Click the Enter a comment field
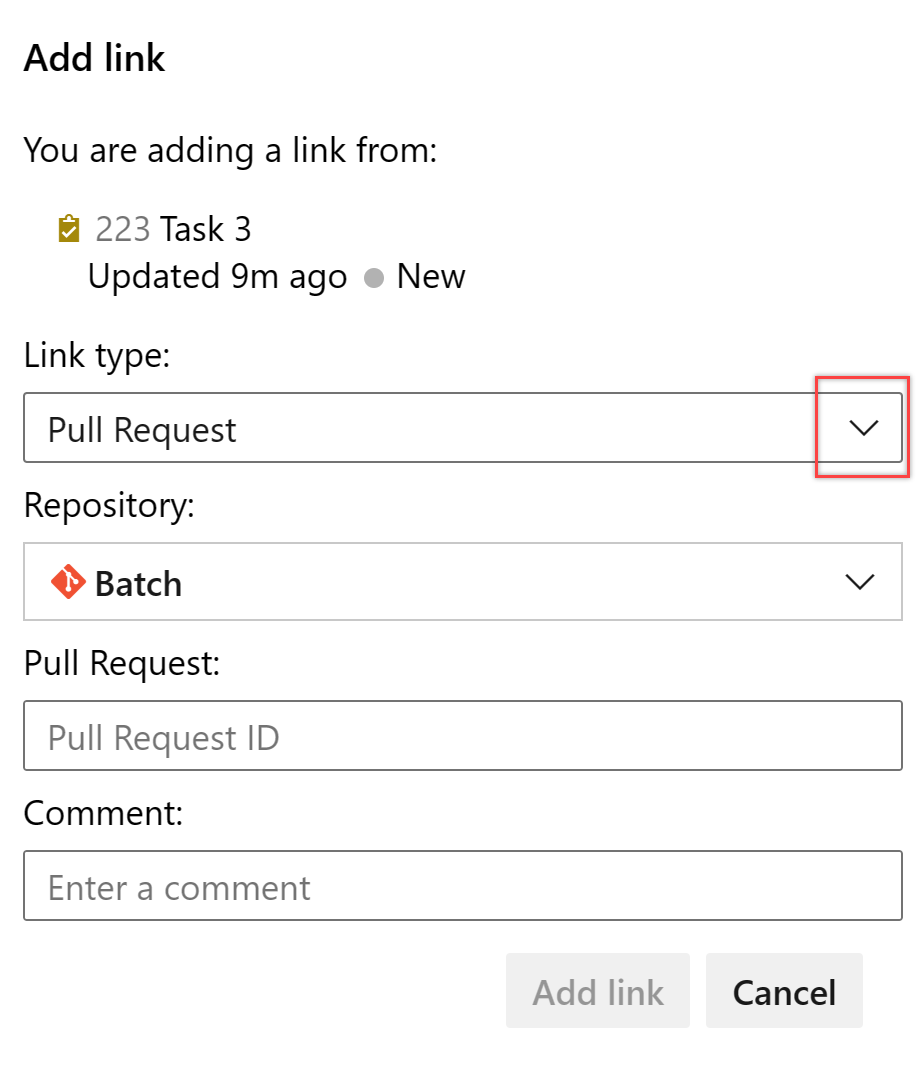This screenshot has height=1078, width=919. click(460, 886)
